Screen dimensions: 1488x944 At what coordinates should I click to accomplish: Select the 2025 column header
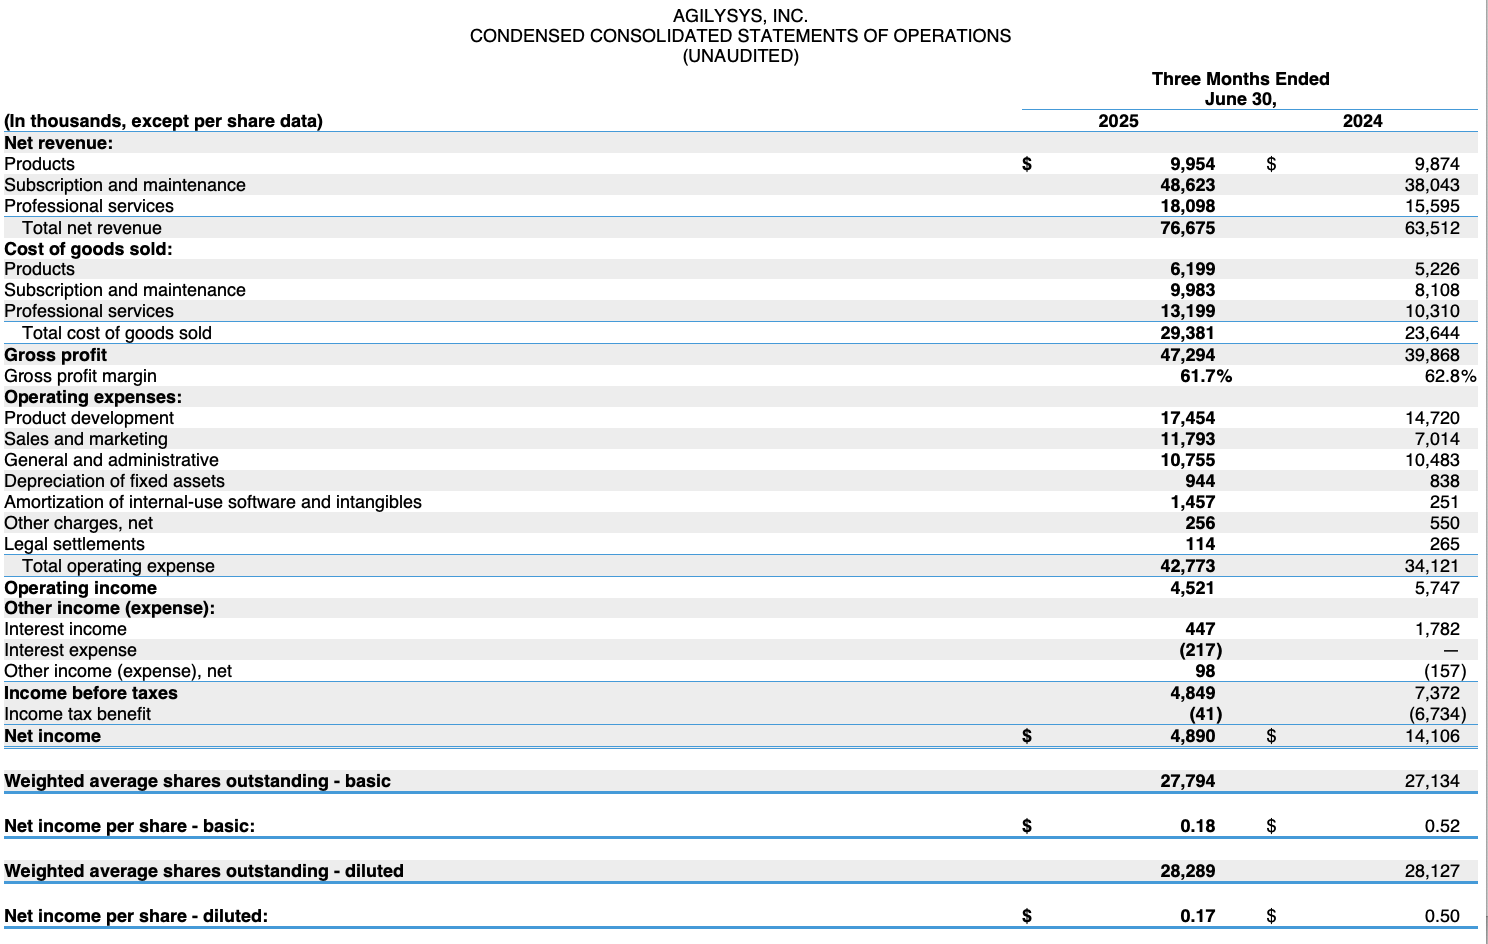(1118, 121)
